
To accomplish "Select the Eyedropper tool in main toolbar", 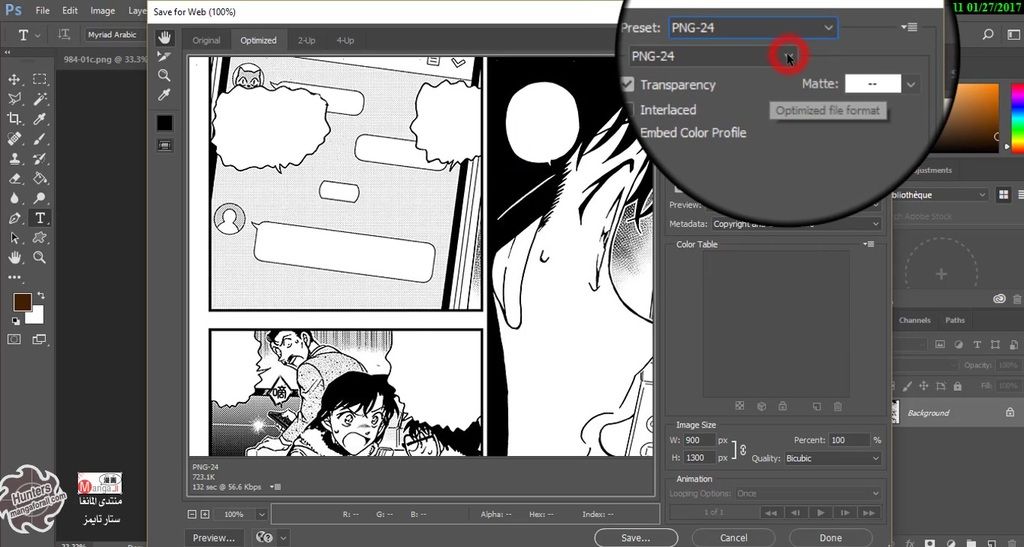I will point(40,119).
